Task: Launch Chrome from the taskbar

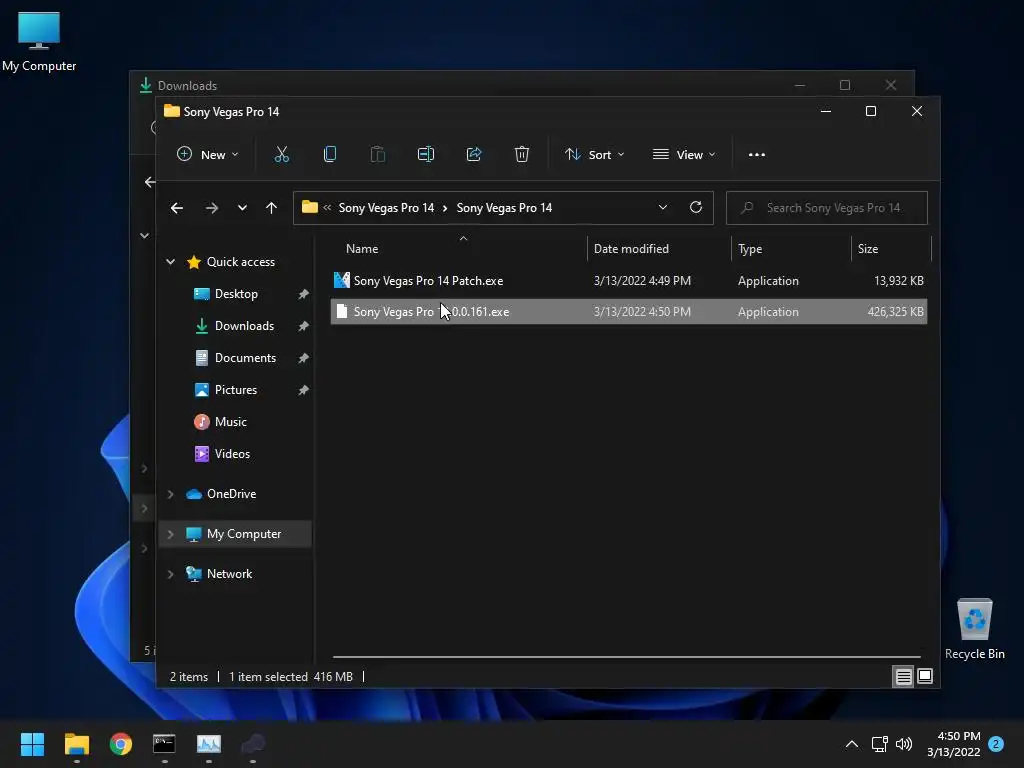Action: click(x=121, y=744)
